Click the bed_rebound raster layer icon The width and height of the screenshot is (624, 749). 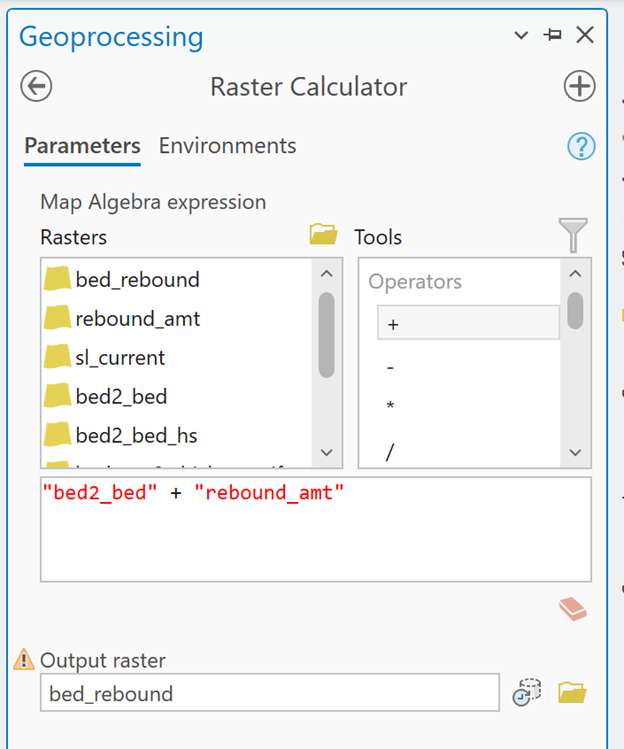click(57, 279)
